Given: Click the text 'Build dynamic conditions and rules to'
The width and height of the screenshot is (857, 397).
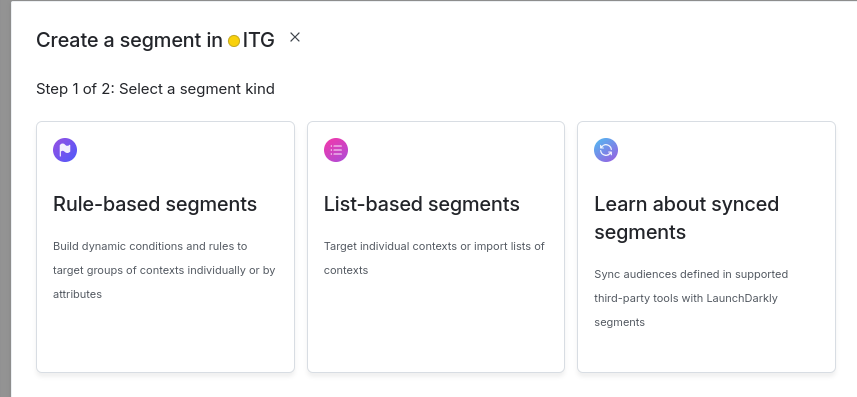Looking at the screenshot, I should pos(150,246).
